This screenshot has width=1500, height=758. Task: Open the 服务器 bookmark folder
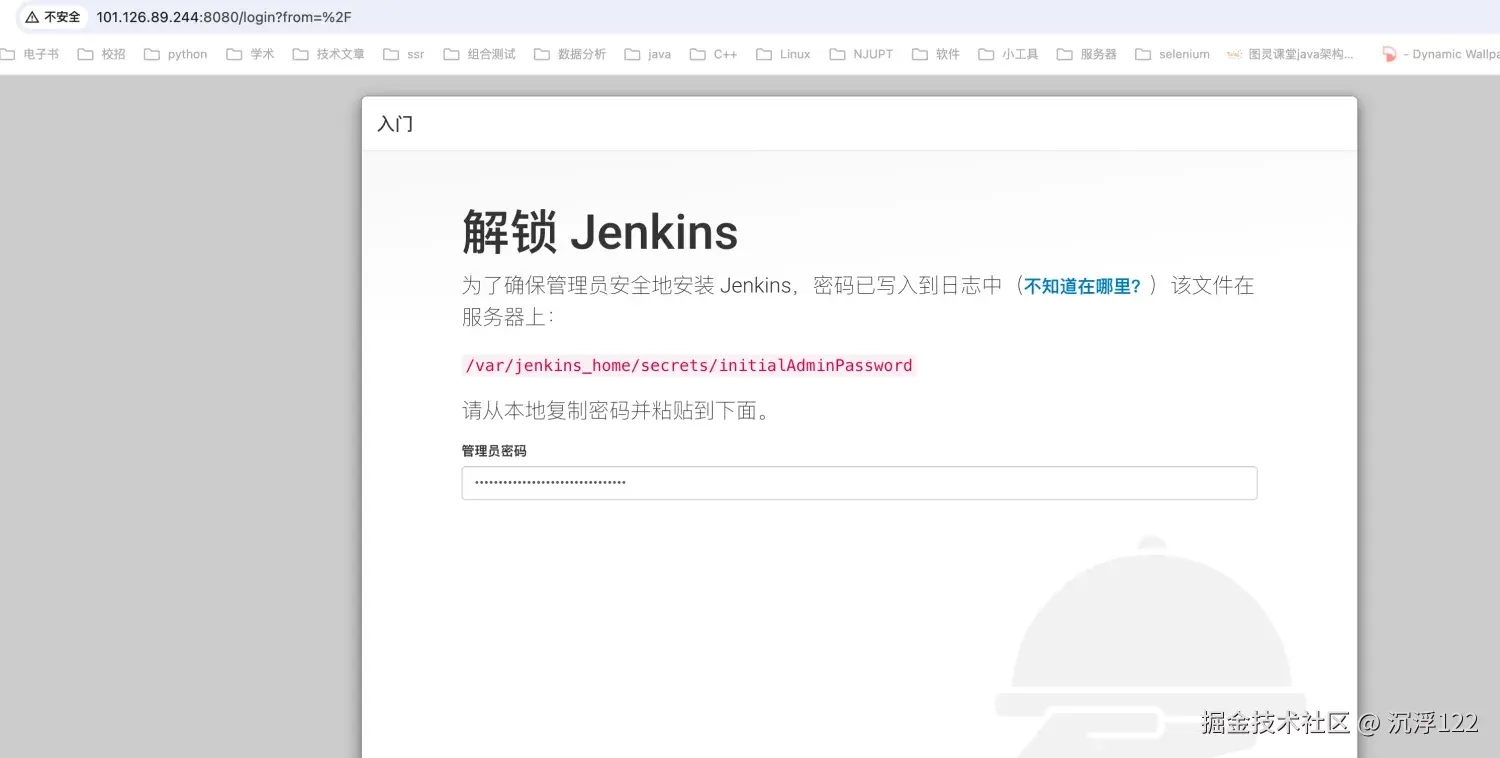click(1087, 54)
